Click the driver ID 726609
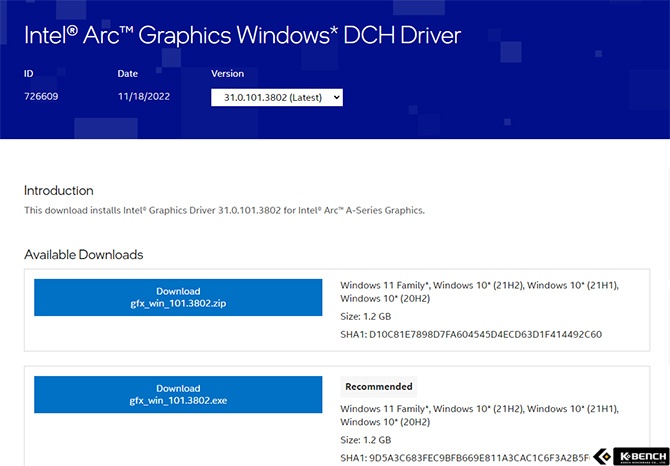The height and width of the screenshot is (466, 670). 41,97
